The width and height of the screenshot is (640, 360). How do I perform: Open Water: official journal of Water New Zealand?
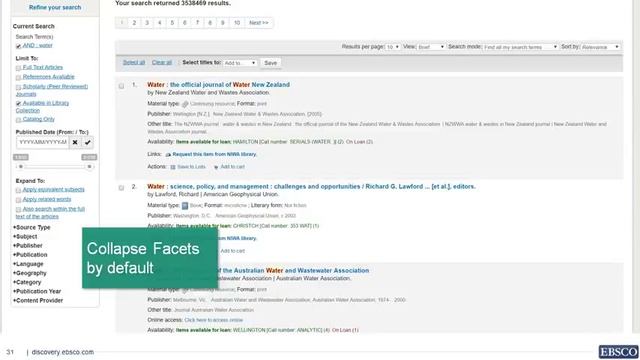click(218, 85)
